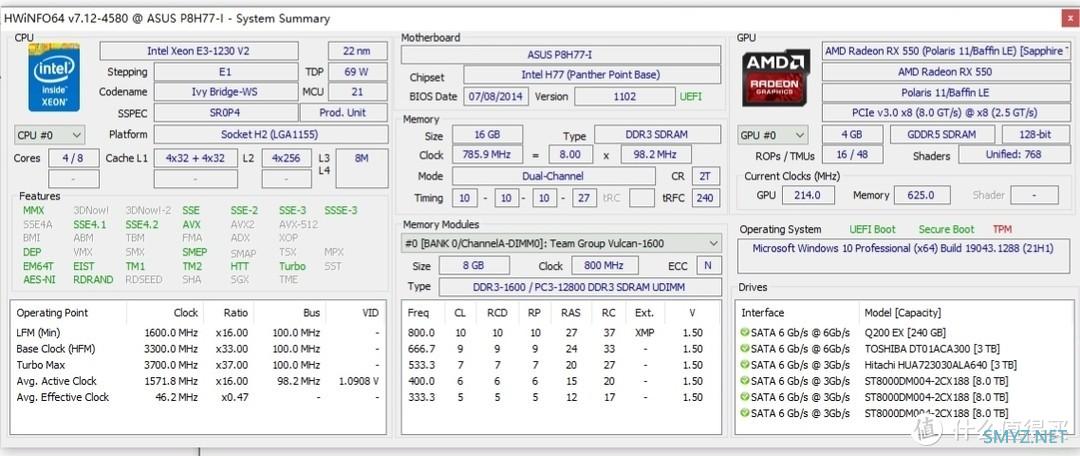Click the DDR3-1600 / PC3-12800 type field

pyautogui.click(x=580, y=287)
